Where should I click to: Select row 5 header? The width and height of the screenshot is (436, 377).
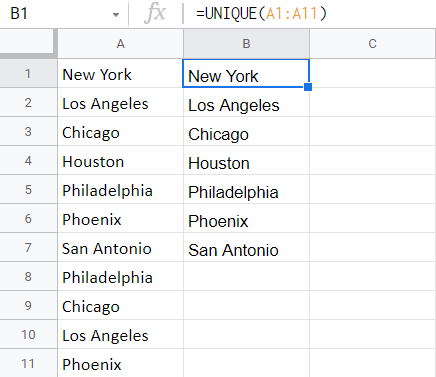click(28, 189)
